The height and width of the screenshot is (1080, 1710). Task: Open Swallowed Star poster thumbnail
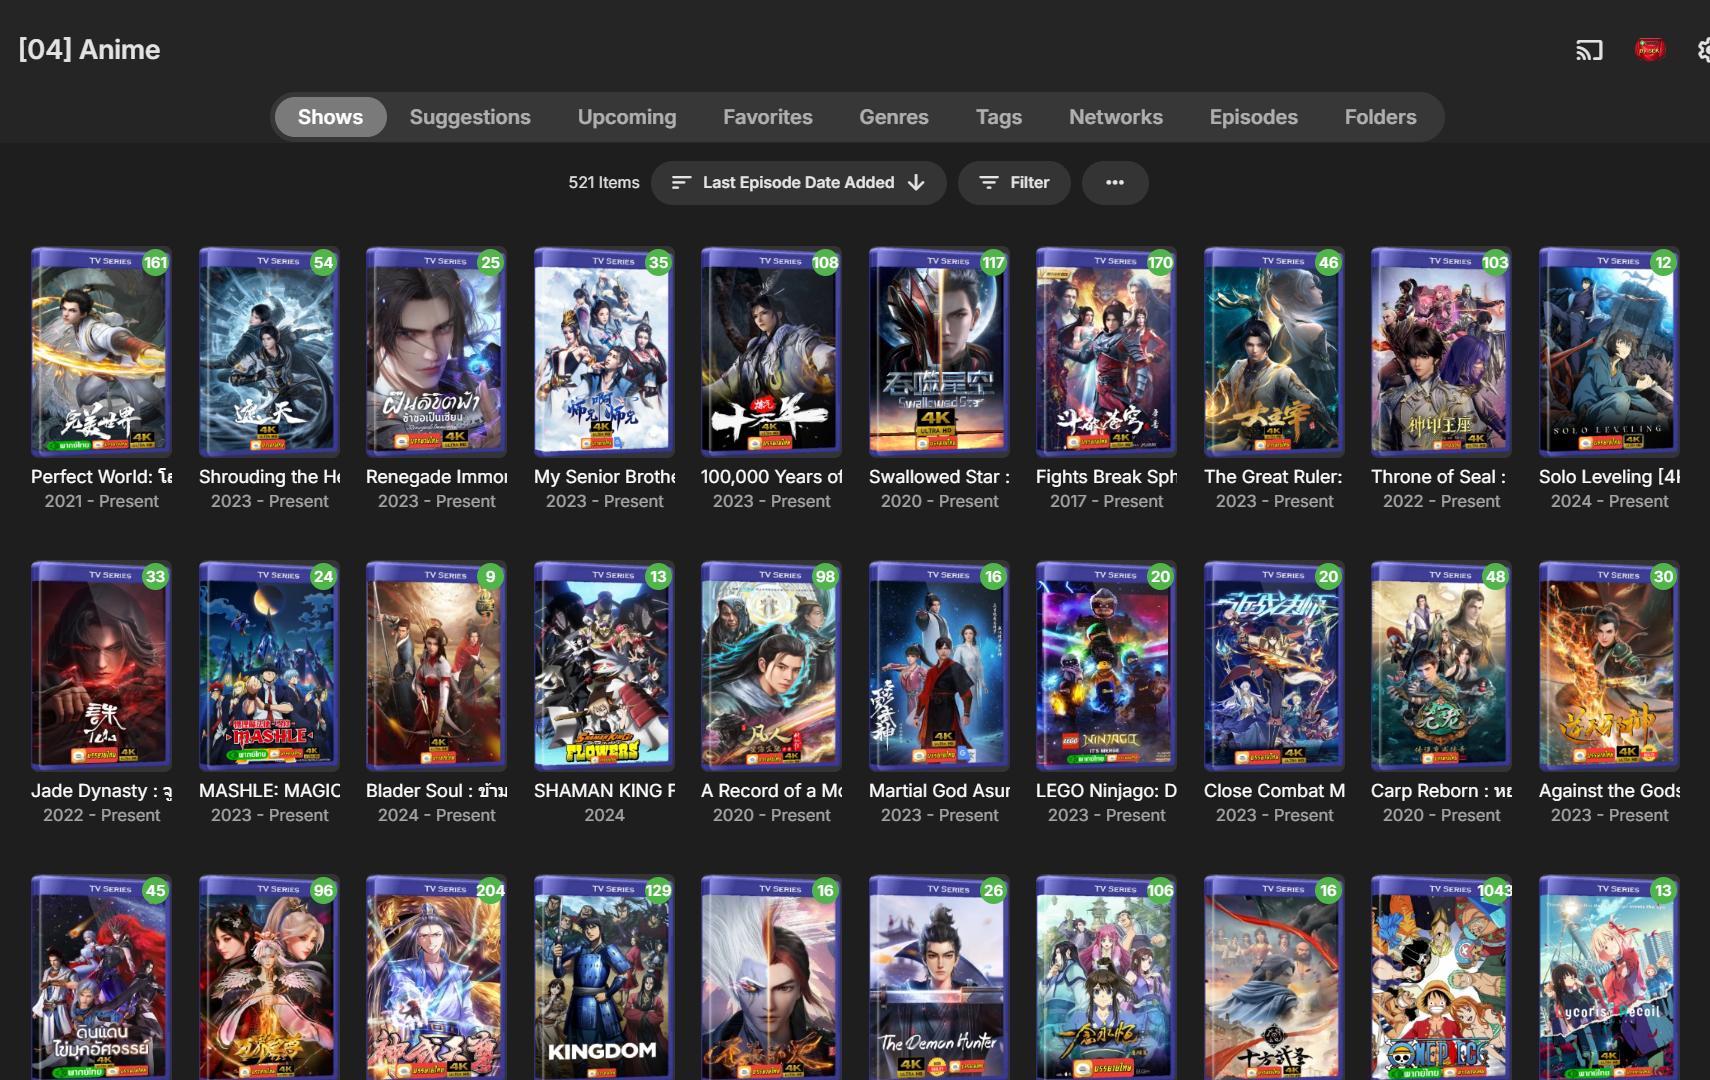tap(939, 352)
